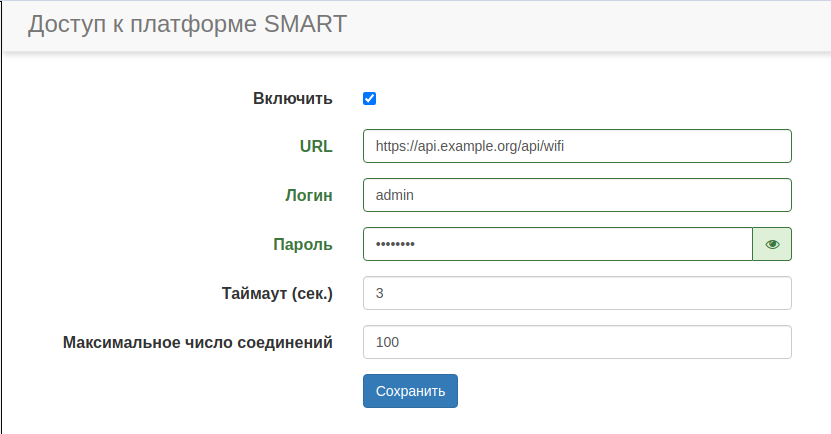Click the Таймаут (сек.) input field

pyautogui.click(x=577, y=293)
